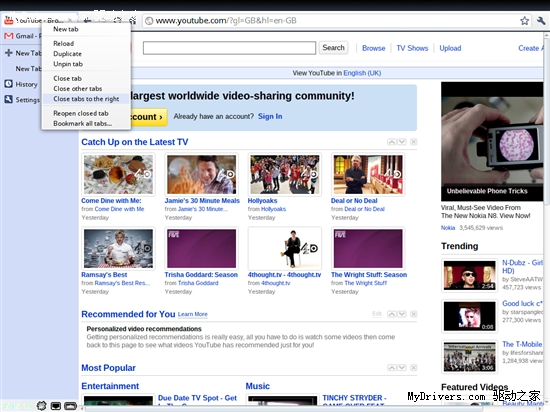Click the History clock icon in sidebar
This screenshot has height=412, width=550.
tap(9, 84)
